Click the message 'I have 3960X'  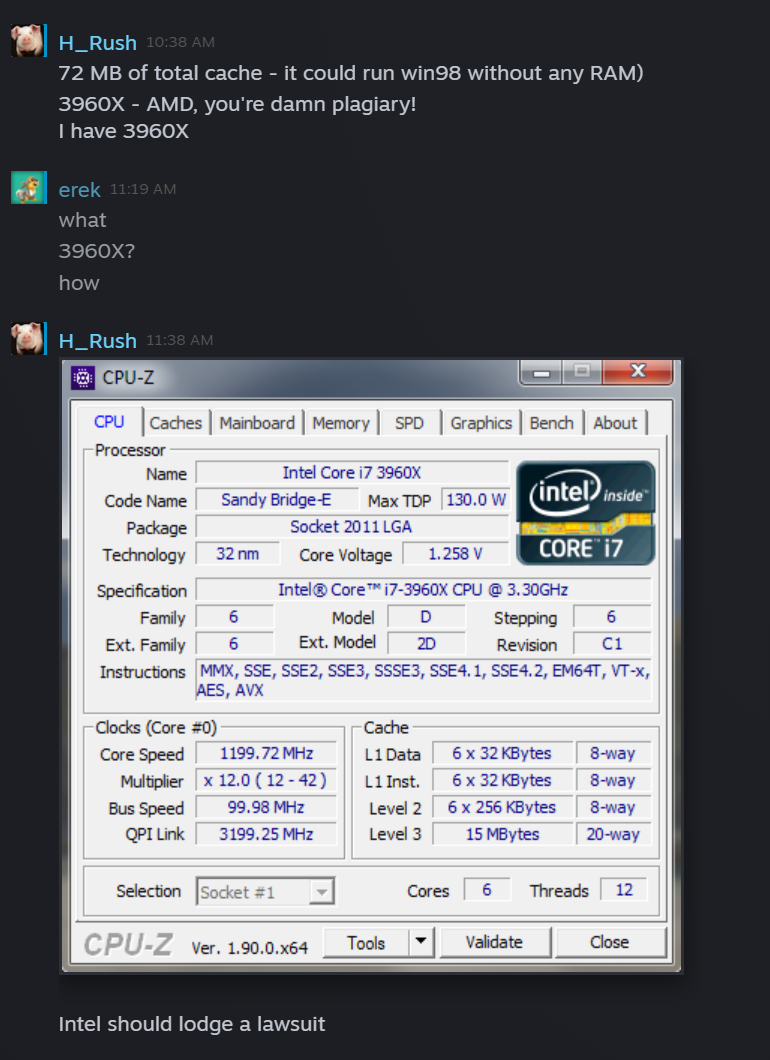124,131
